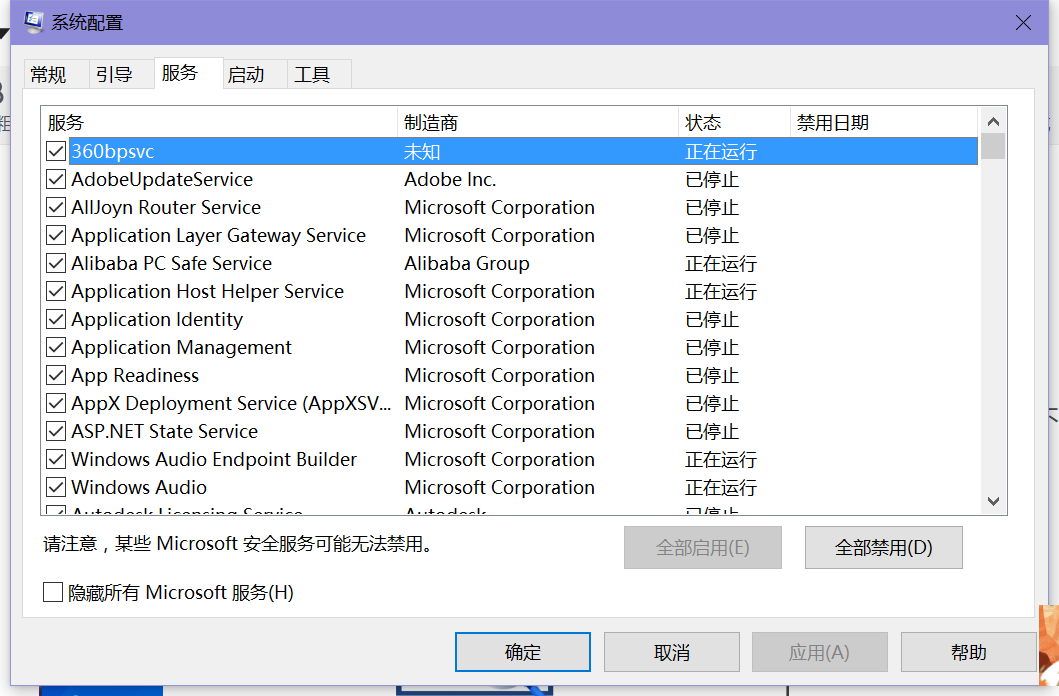Open help with the 帮助 button
Screen dimensions: 1059x696
[x=968, y=652]
